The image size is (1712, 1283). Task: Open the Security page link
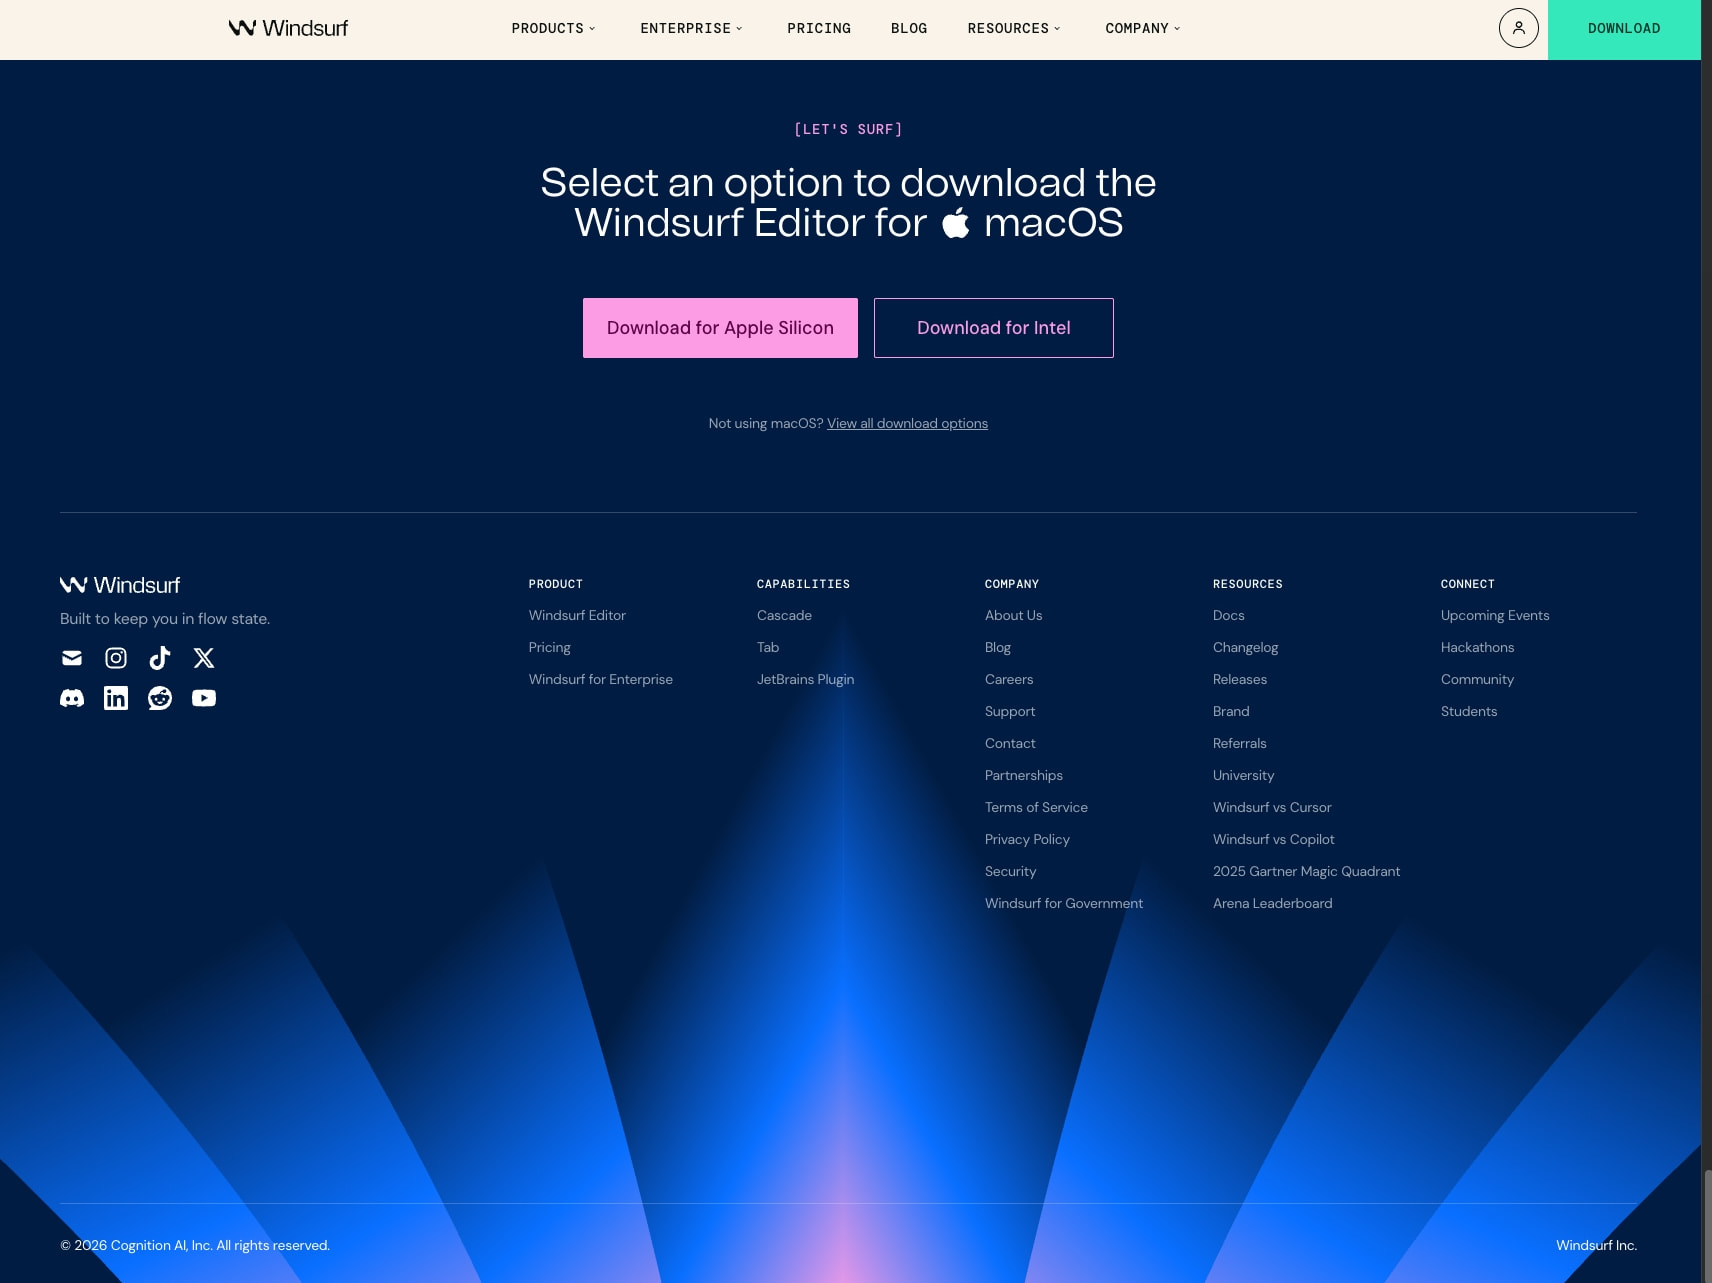point(1010,871)
